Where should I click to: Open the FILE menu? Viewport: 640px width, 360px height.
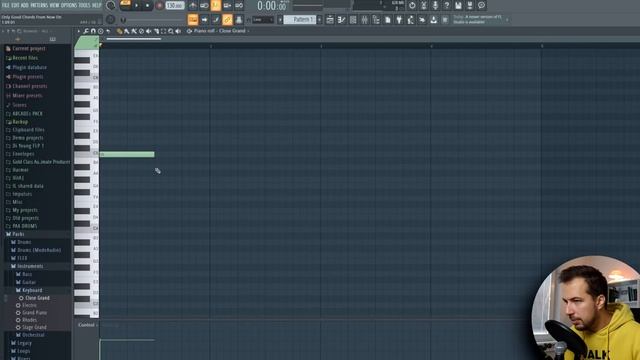click(x=5, y=5)
